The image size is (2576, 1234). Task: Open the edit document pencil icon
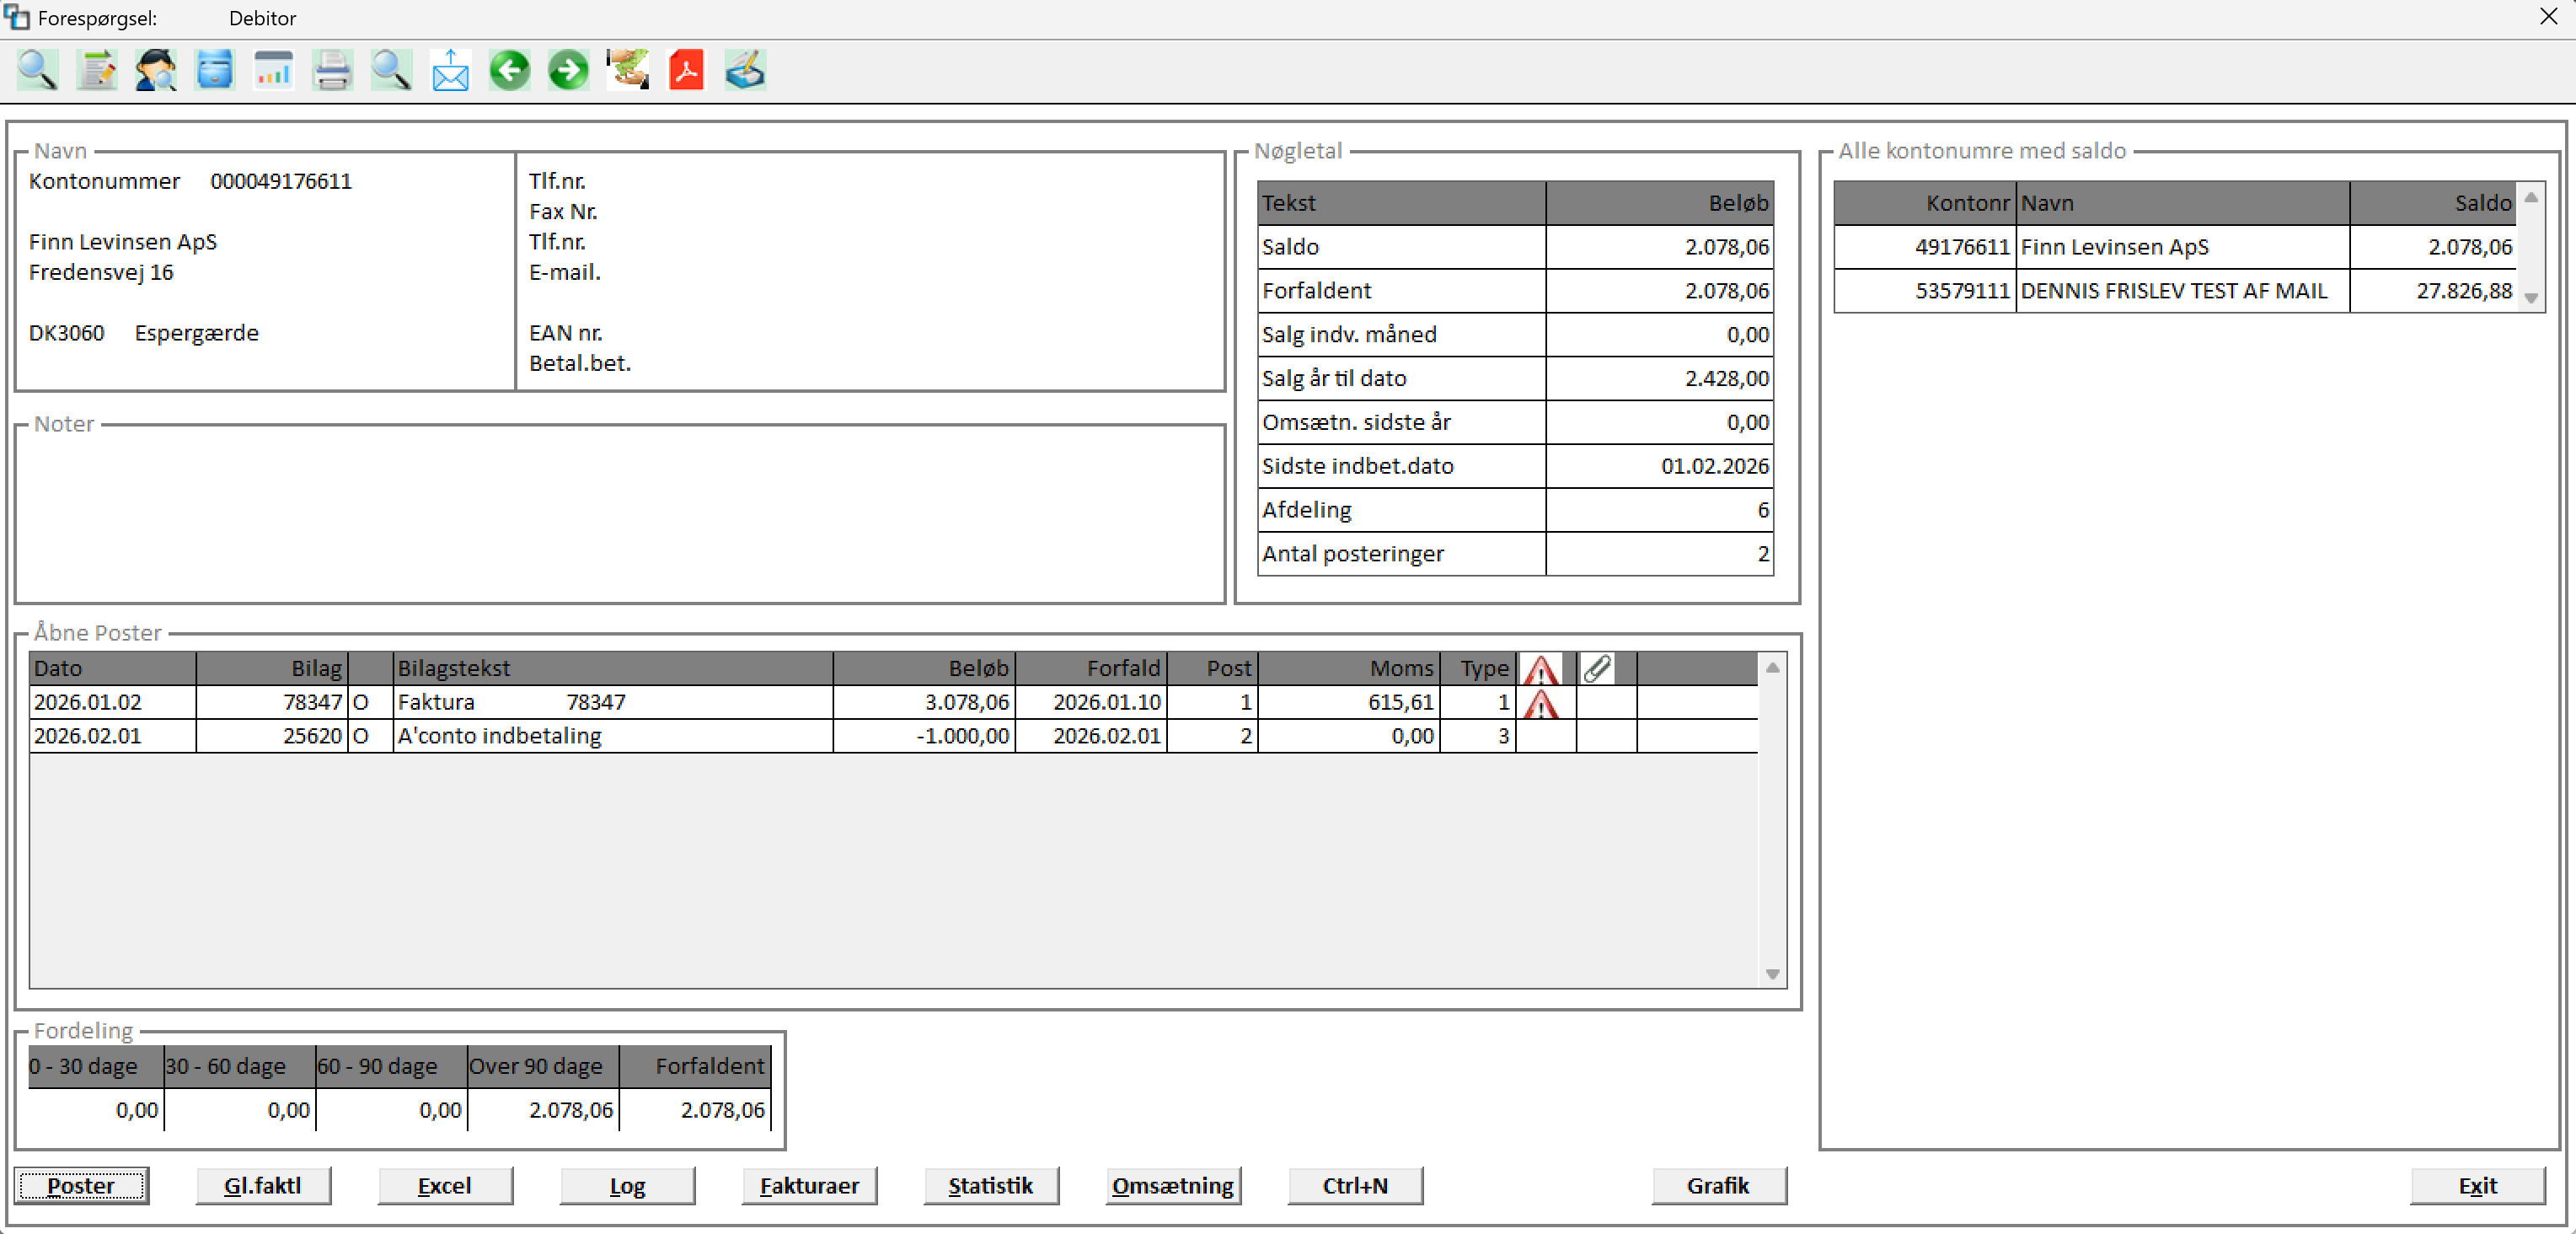point(96,70)
